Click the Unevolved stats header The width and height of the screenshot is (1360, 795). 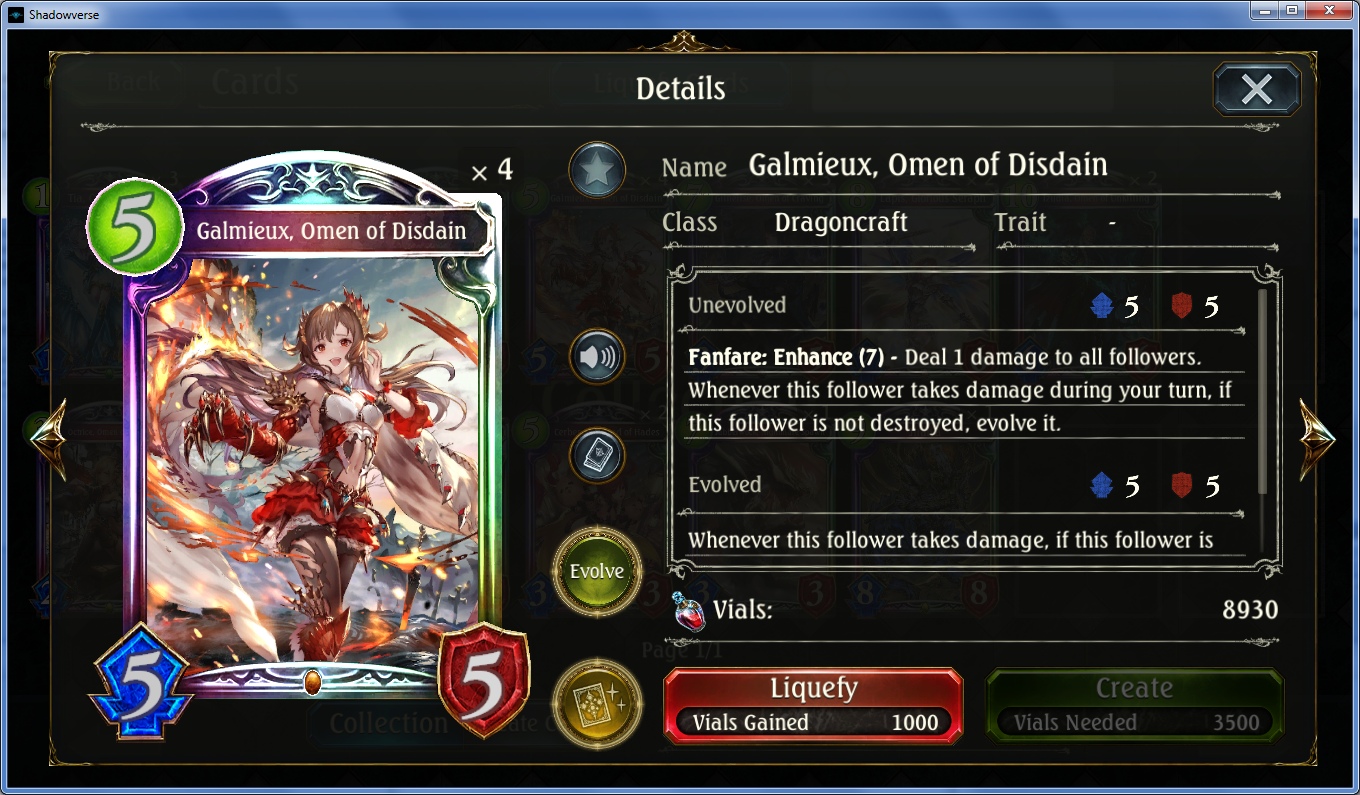[737, 305]
